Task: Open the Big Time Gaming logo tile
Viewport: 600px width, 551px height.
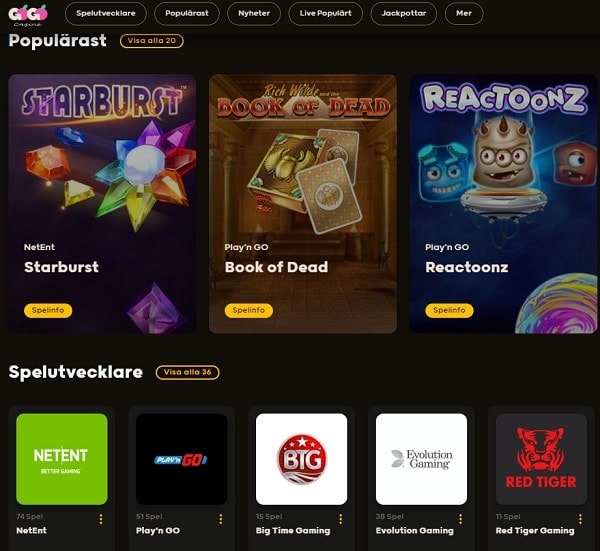Action: pos(302,459)
